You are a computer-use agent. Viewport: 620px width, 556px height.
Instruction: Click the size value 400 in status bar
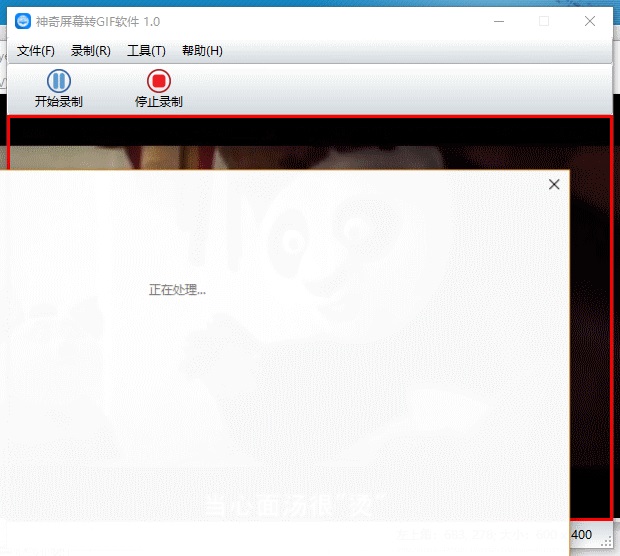(581, 535)
